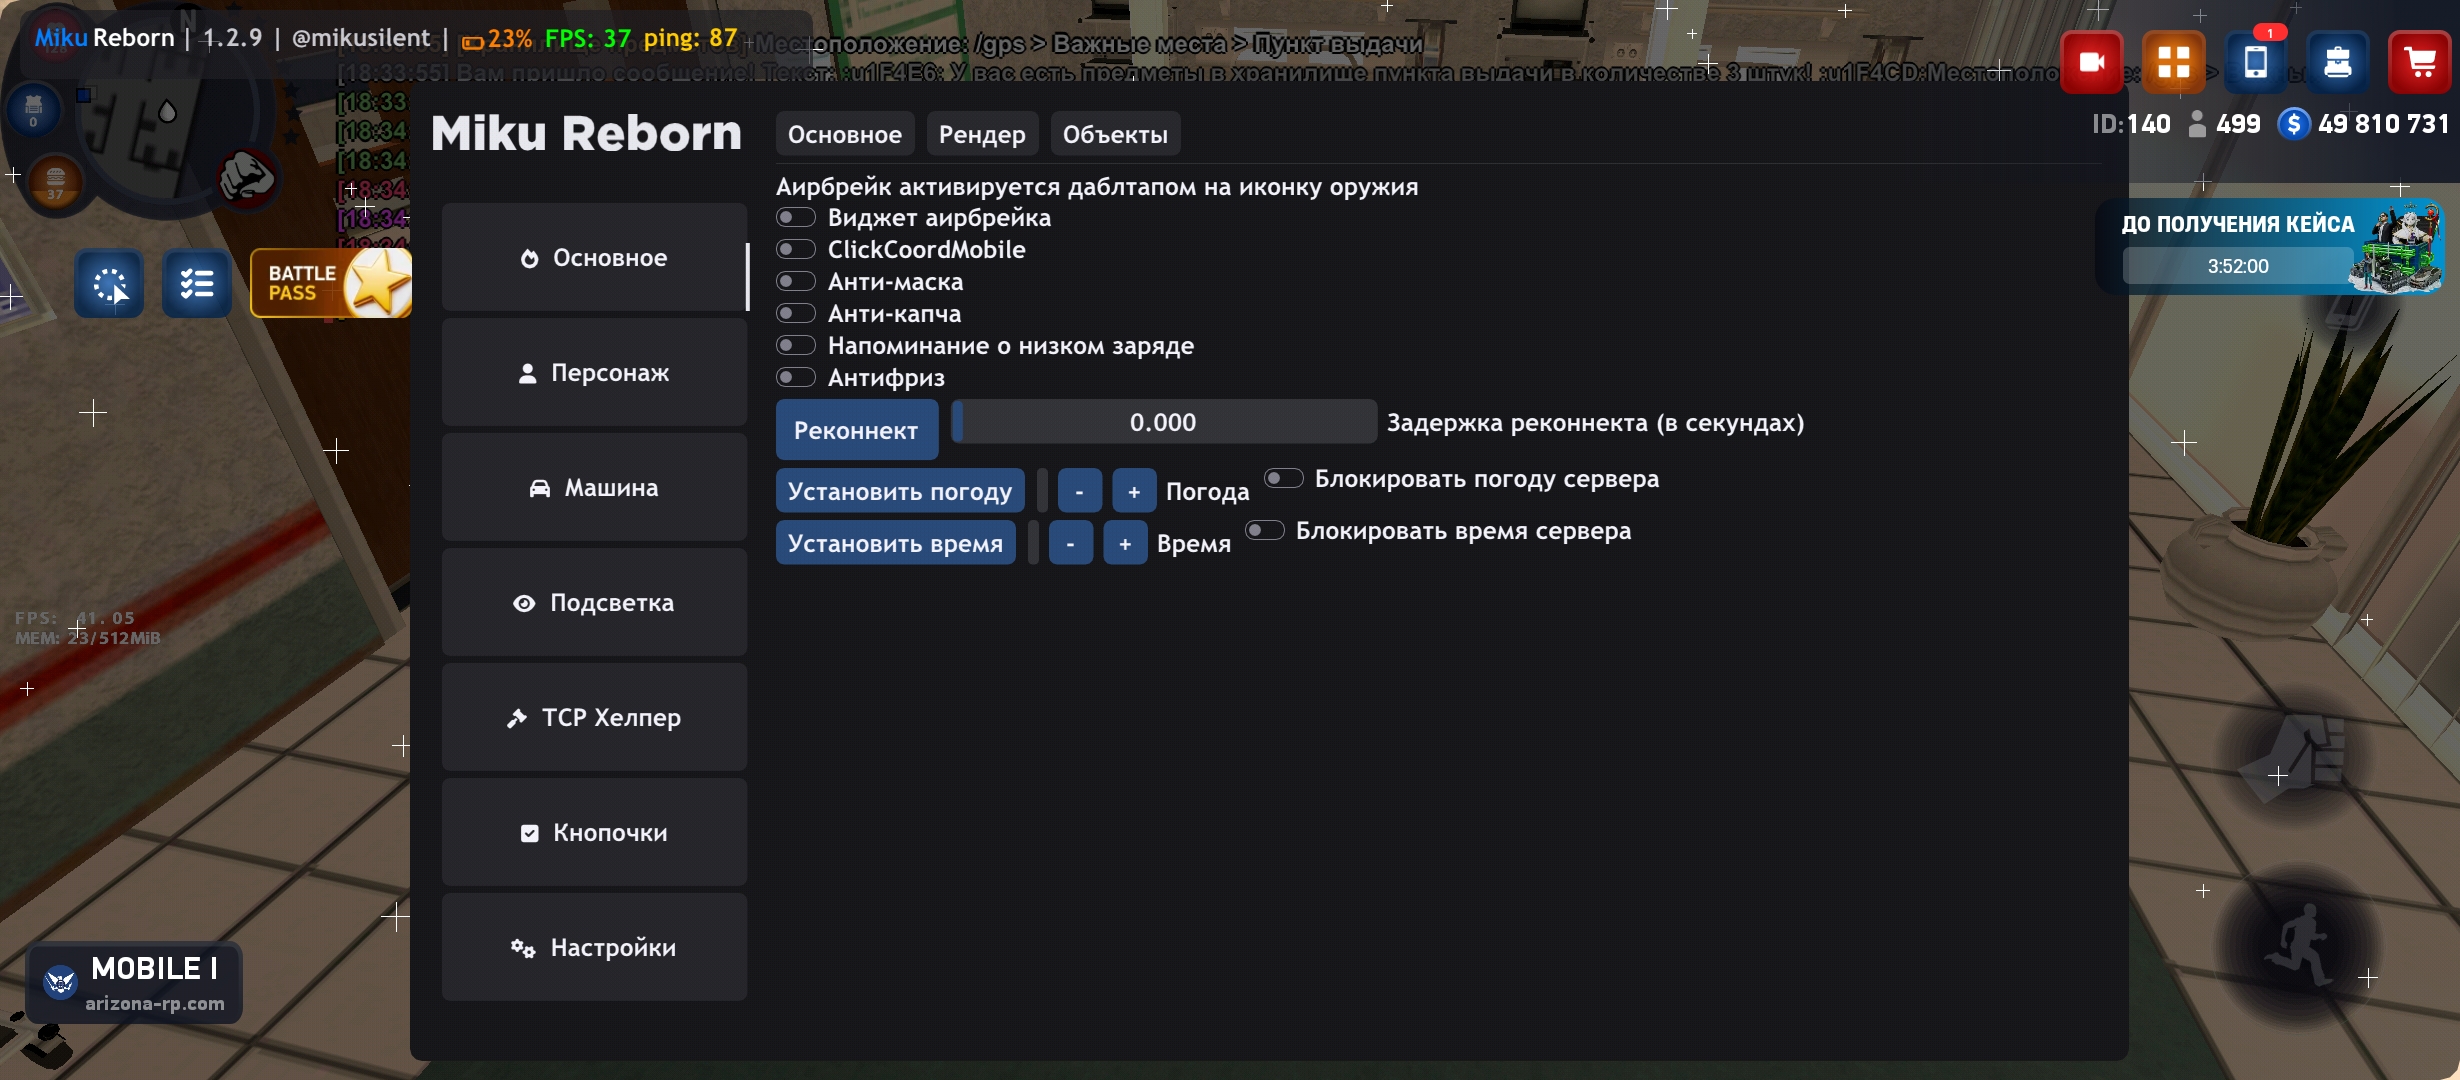Screen dimensions: 2460x1080
Task: Open the Подсветка sidebar section
Action: coord(594,603)
